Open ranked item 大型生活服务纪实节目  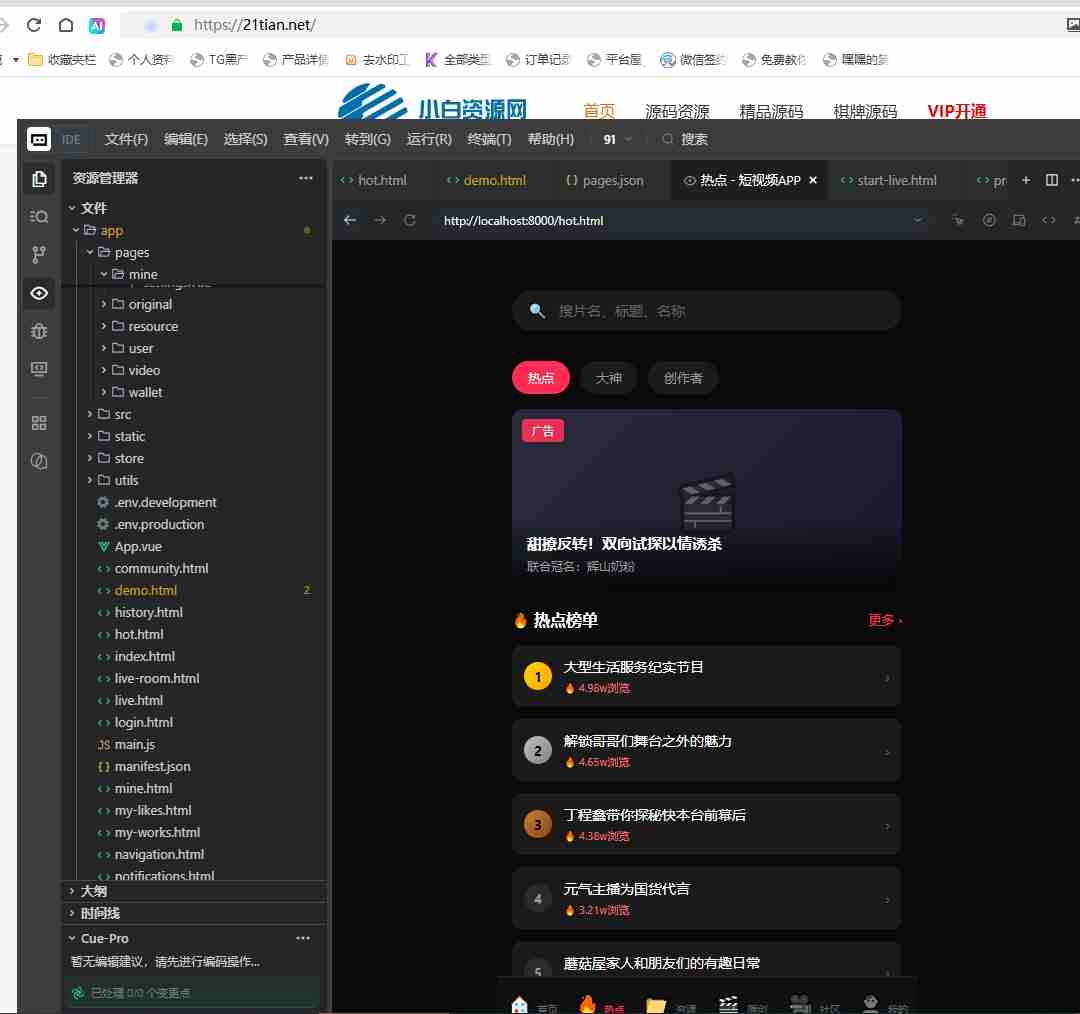click(x=707, y=676)
